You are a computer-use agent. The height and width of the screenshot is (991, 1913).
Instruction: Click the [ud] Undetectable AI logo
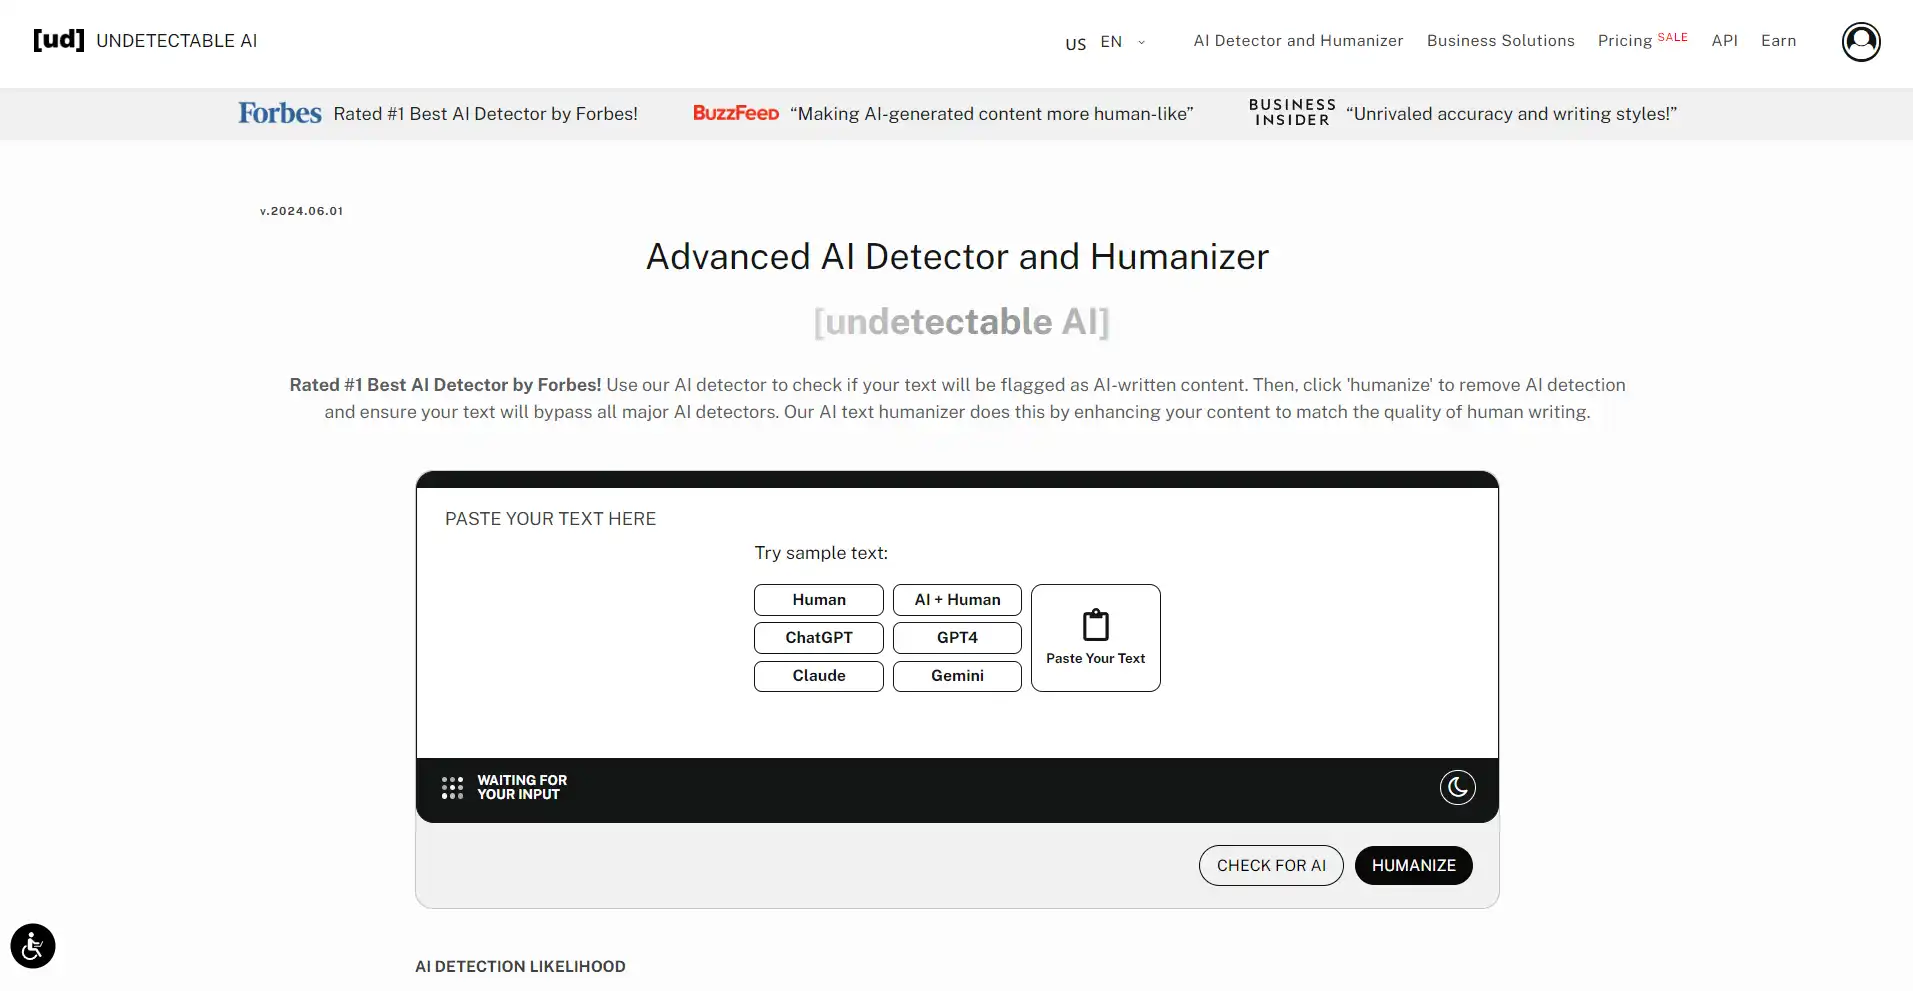coord(145,40)
